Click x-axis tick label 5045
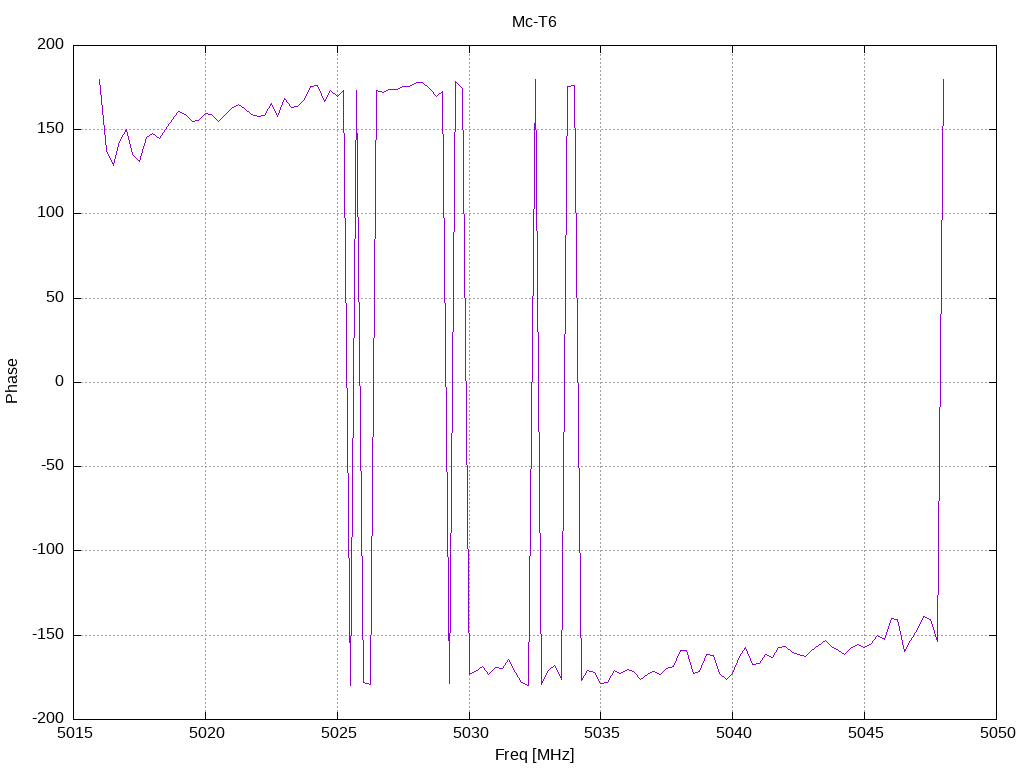The image size is (1024, 768). pyautogui.click(x=865, y=733)
